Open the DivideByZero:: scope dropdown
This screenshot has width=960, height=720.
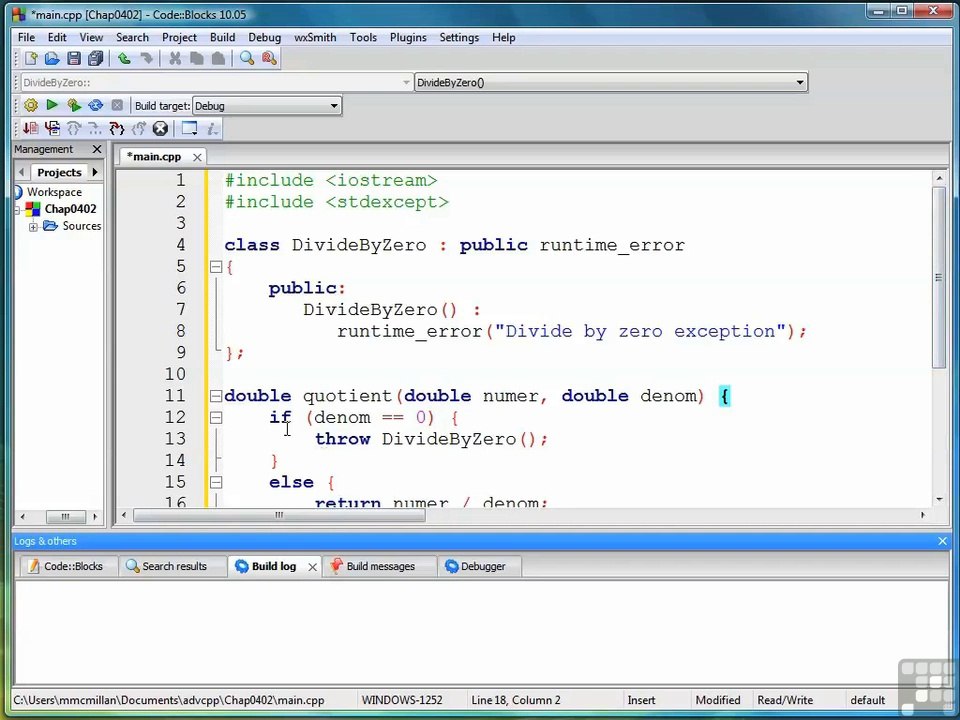pos(216,83)
